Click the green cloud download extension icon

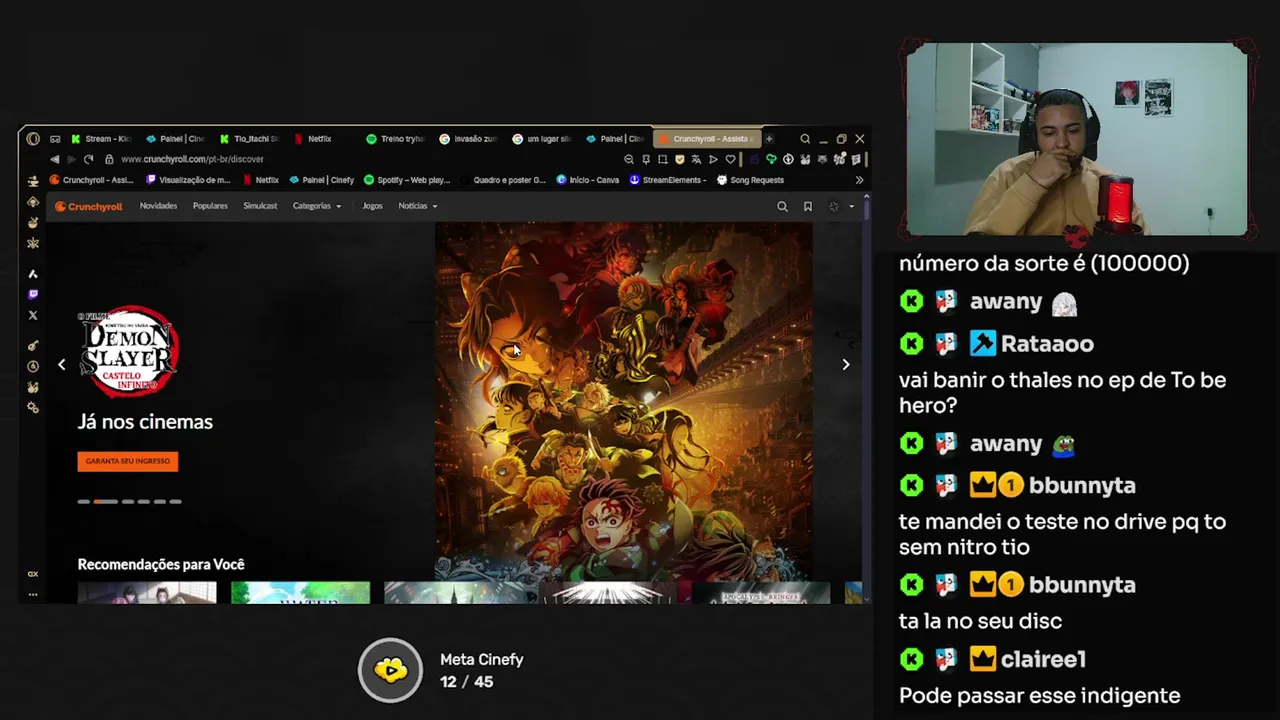point(771,159)
